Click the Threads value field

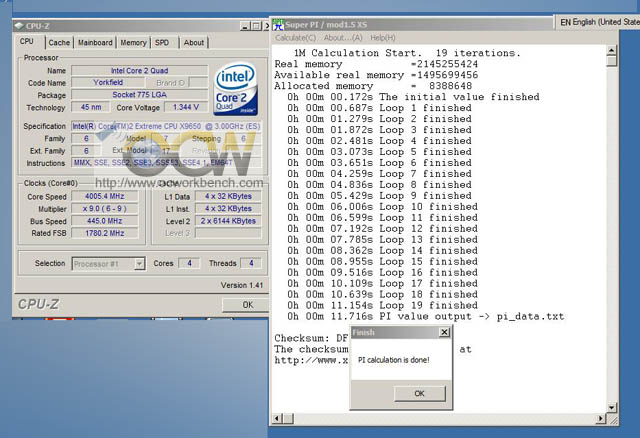pos(251,263)
